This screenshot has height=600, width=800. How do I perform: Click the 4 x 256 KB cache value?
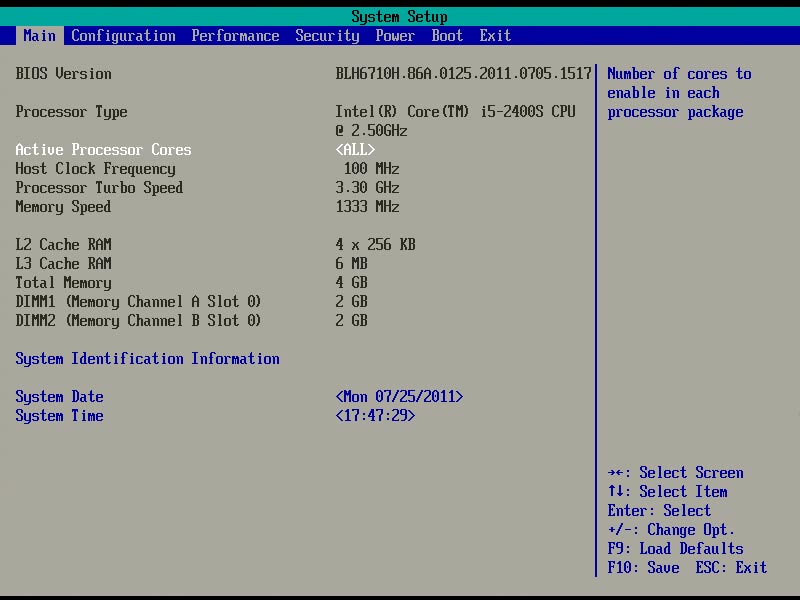tap(375, 245)
